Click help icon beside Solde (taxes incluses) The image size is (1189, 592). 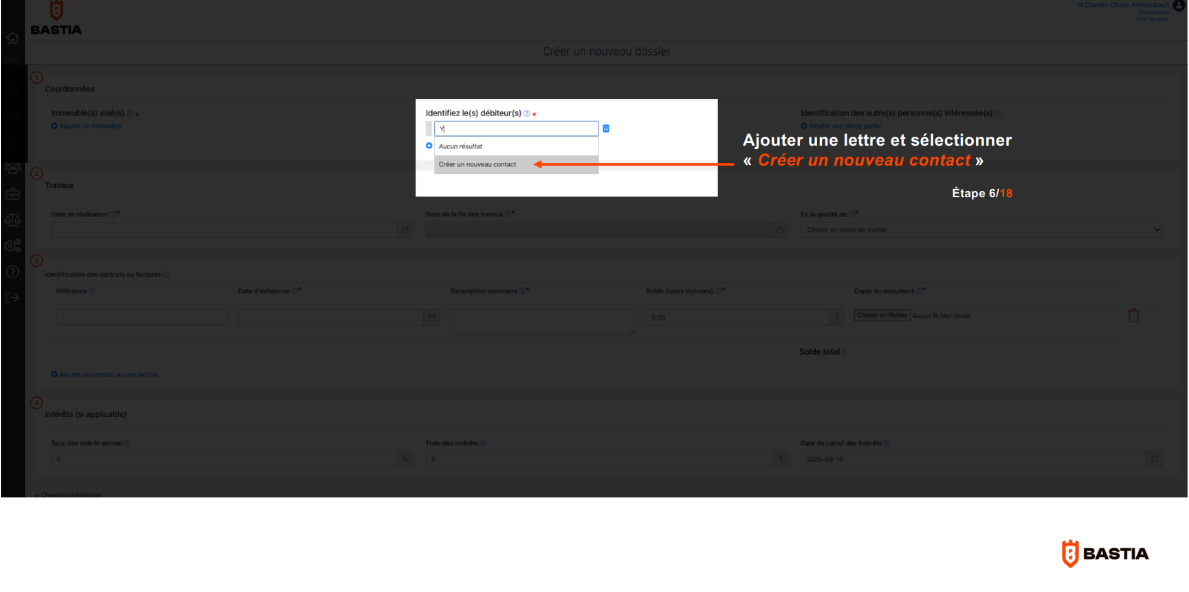pyautogui.click(x=718, y=290)
